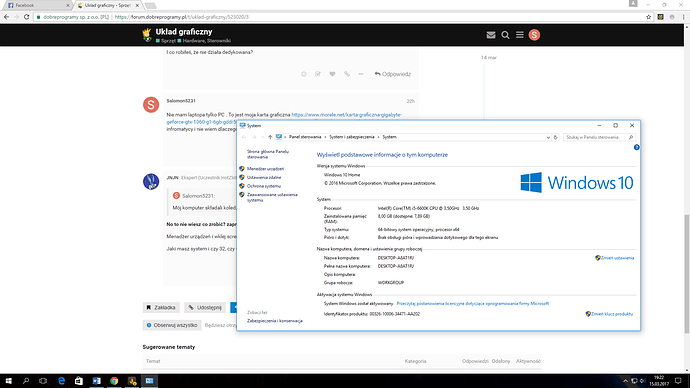This screenshot has width=690, height=388.
Task: Refresh the Control Panel address bar
Action: pos(555,137)
